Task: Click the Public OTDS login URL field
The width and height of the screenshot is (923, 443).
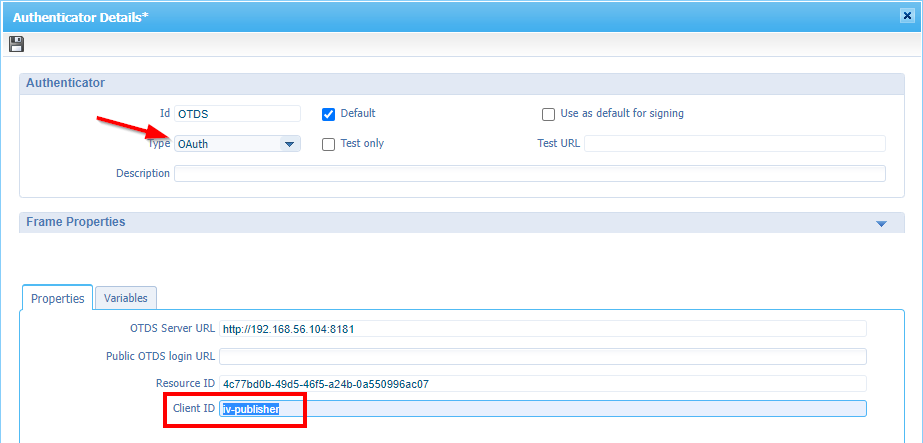Action: [x=542, y=356]
